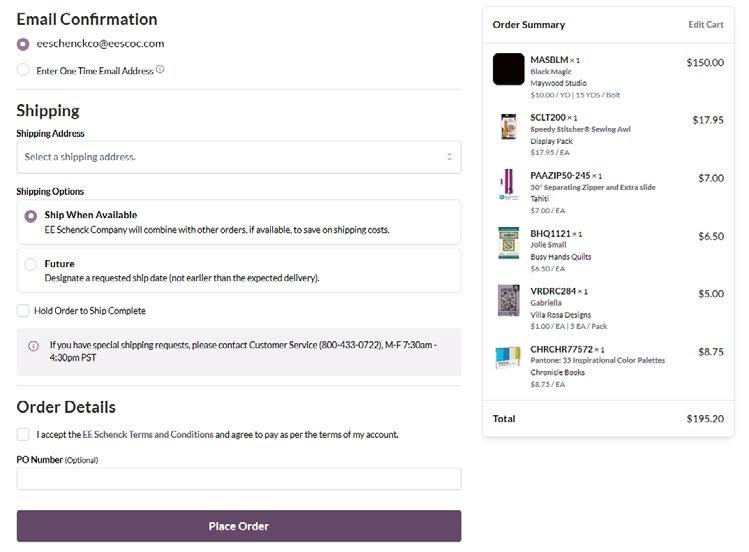
Task: Click the Black Magic fabric thumbnail
Action: pos(509,69)
